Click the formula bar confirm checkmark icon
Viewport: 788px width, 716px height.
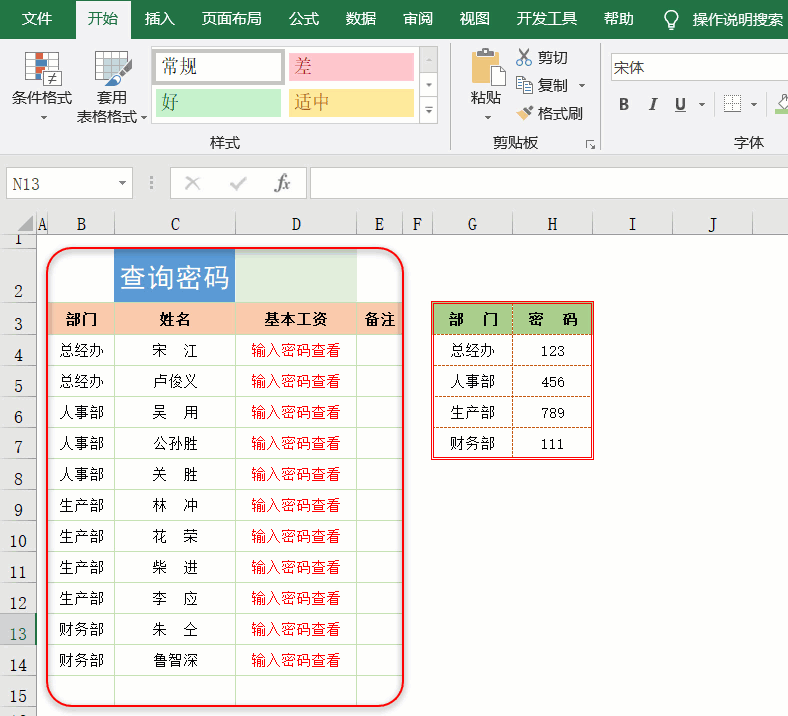(x=238, y=183)
